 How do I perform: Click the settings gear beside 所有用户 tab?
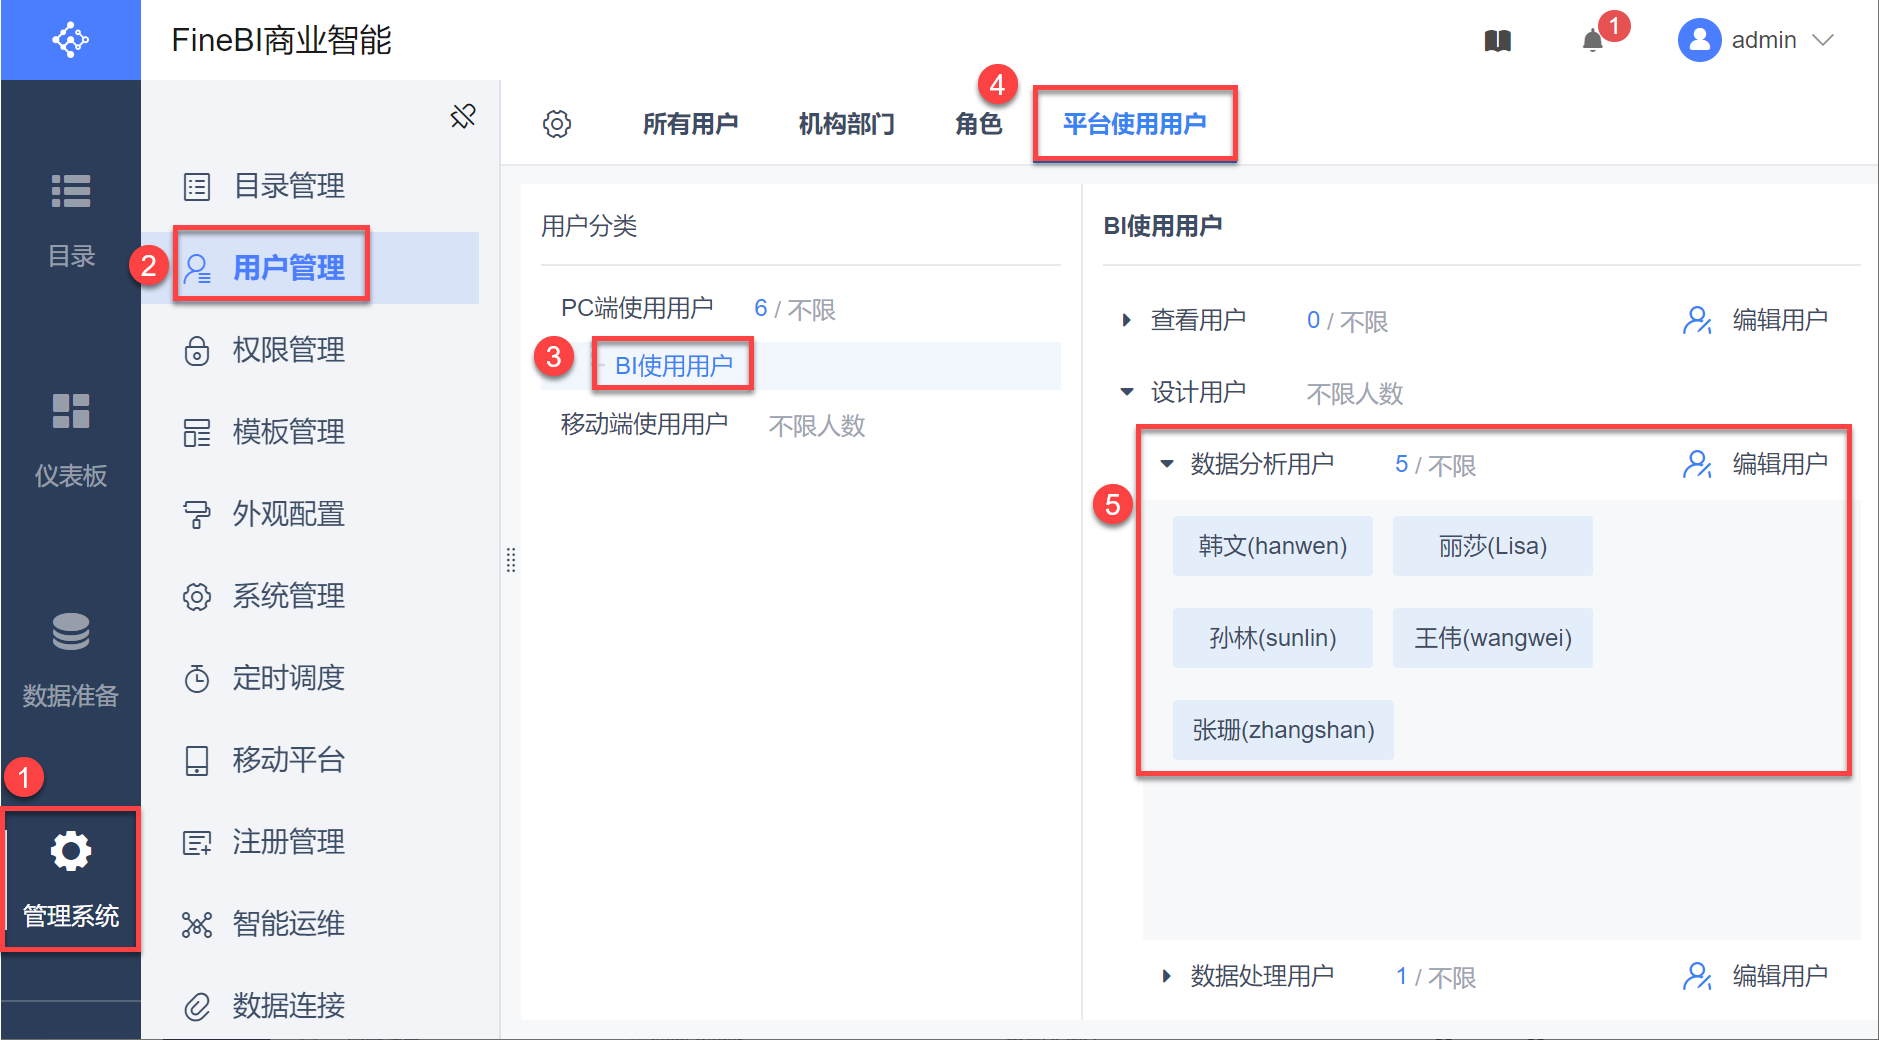557,124
